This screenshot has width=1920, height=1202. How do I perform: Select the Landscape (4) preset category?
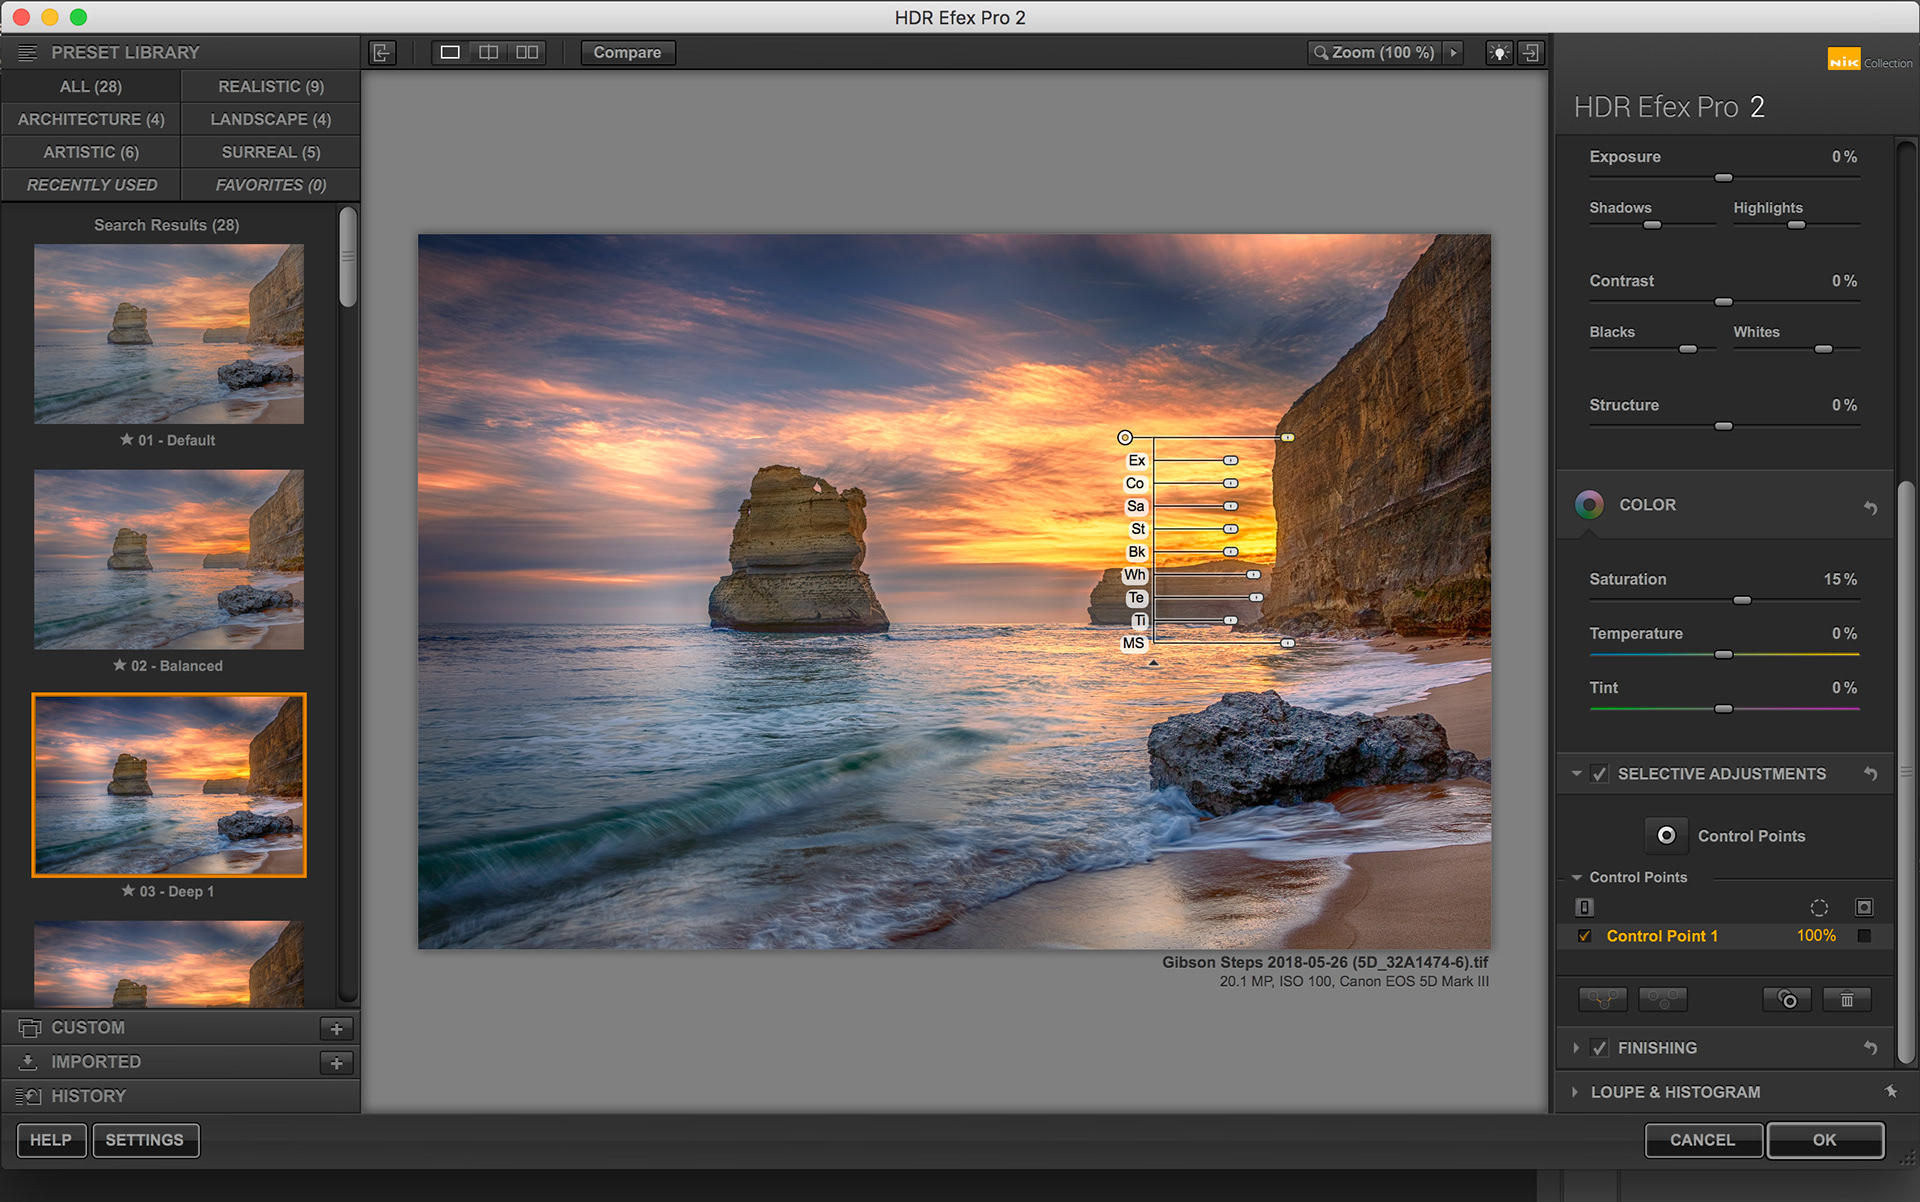270,119
